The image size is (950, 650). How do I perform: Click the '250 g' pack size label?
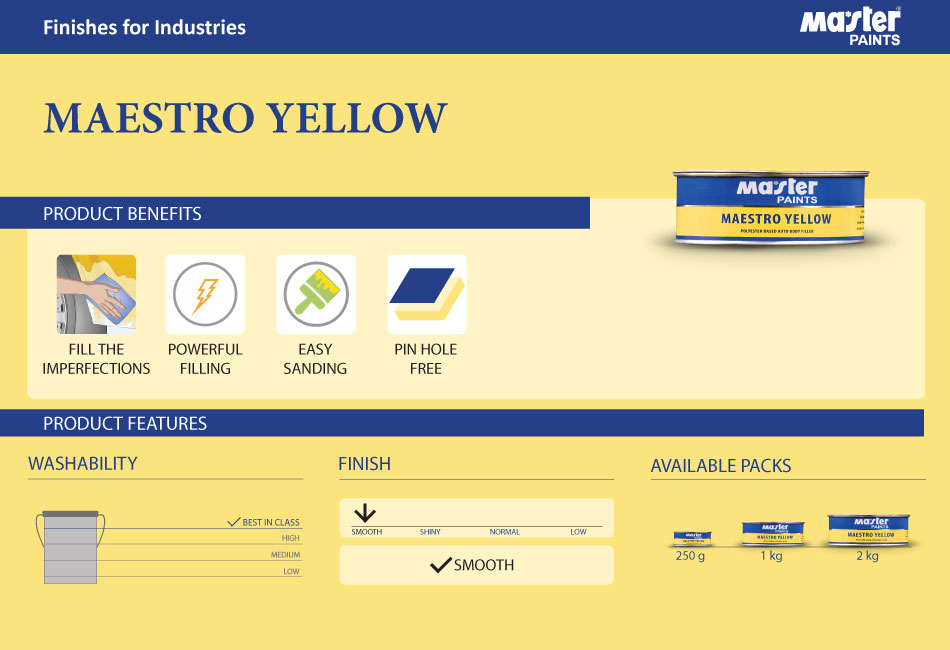690,555
